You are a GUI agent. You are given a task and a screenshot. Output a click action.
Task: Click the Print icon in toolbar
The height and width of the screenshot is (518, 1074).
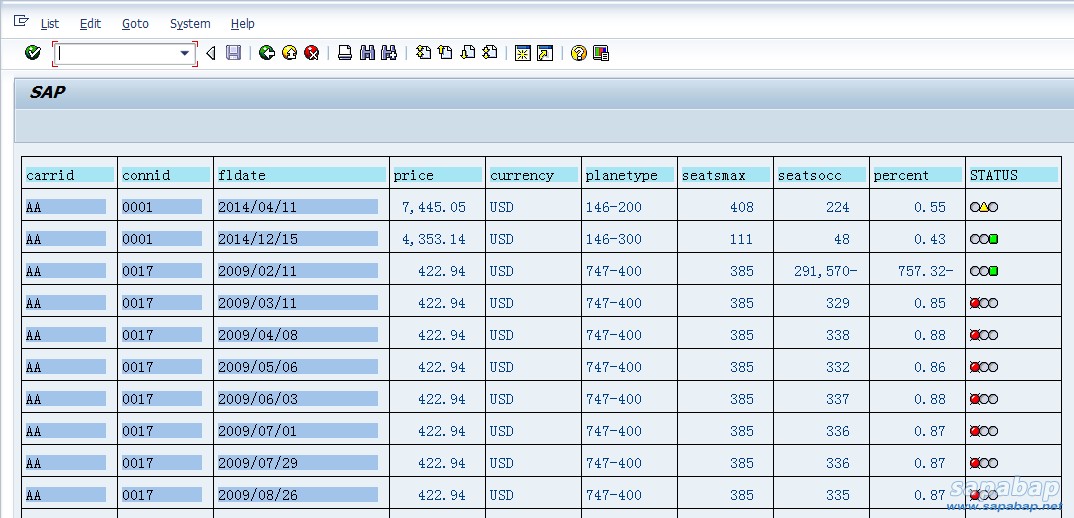pos(345,53)
